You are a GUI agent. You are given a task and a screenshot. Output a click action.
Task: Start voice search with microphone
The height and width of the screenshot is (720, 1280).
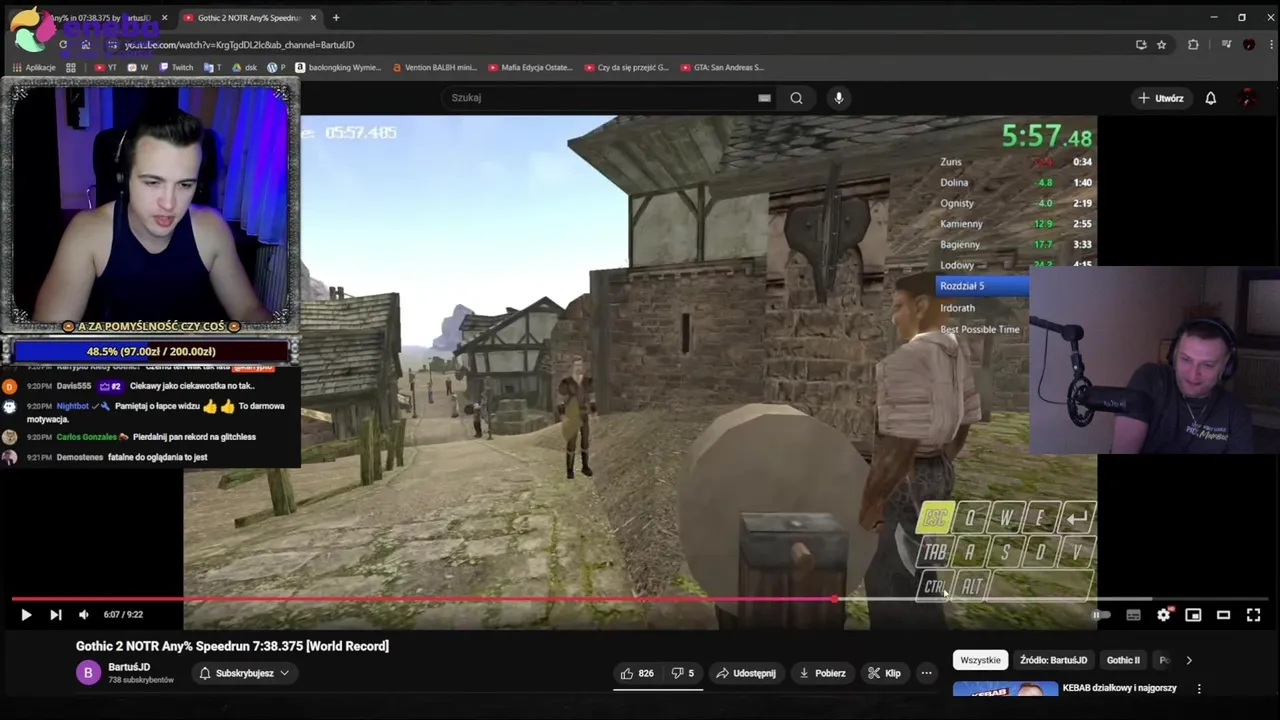click(839, 98)
